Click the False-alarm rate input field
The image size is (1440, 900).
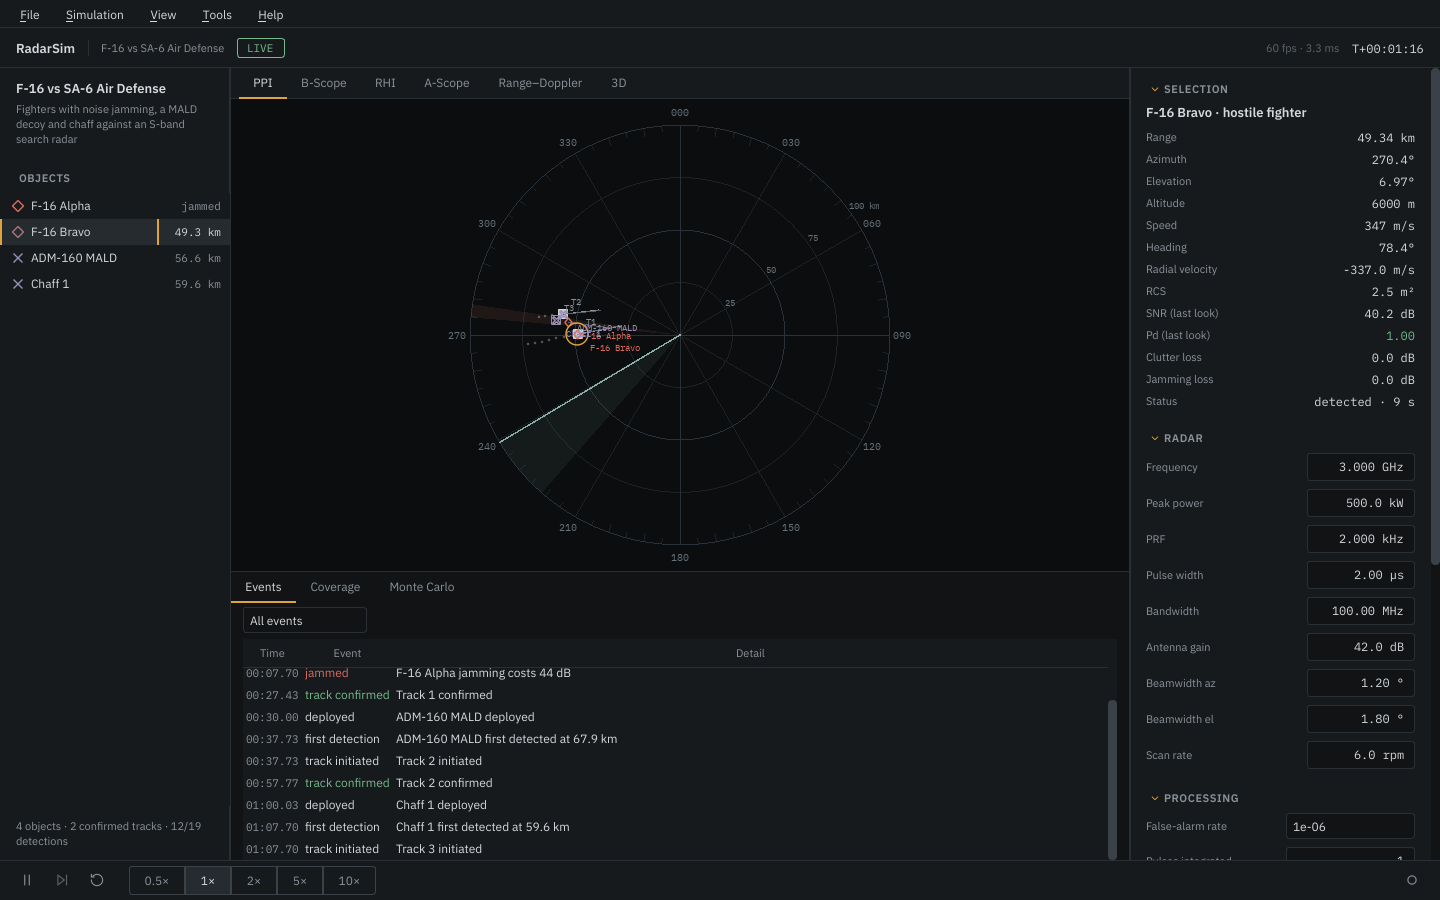click(1350, 826)
